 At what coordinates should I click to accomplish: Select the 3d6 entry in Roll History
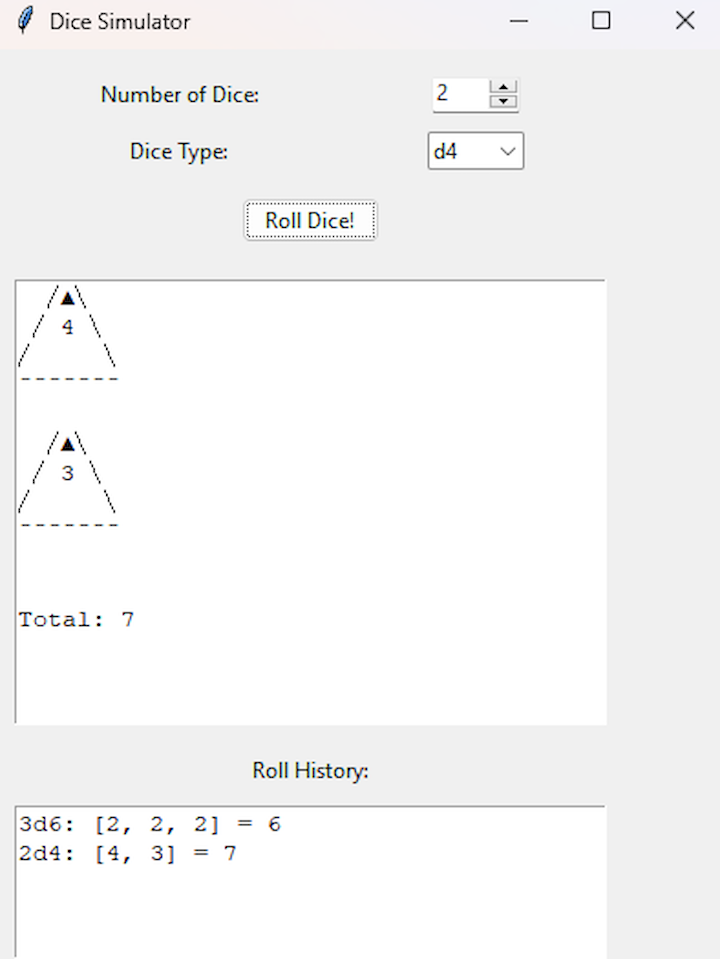(x=150, y=825)
